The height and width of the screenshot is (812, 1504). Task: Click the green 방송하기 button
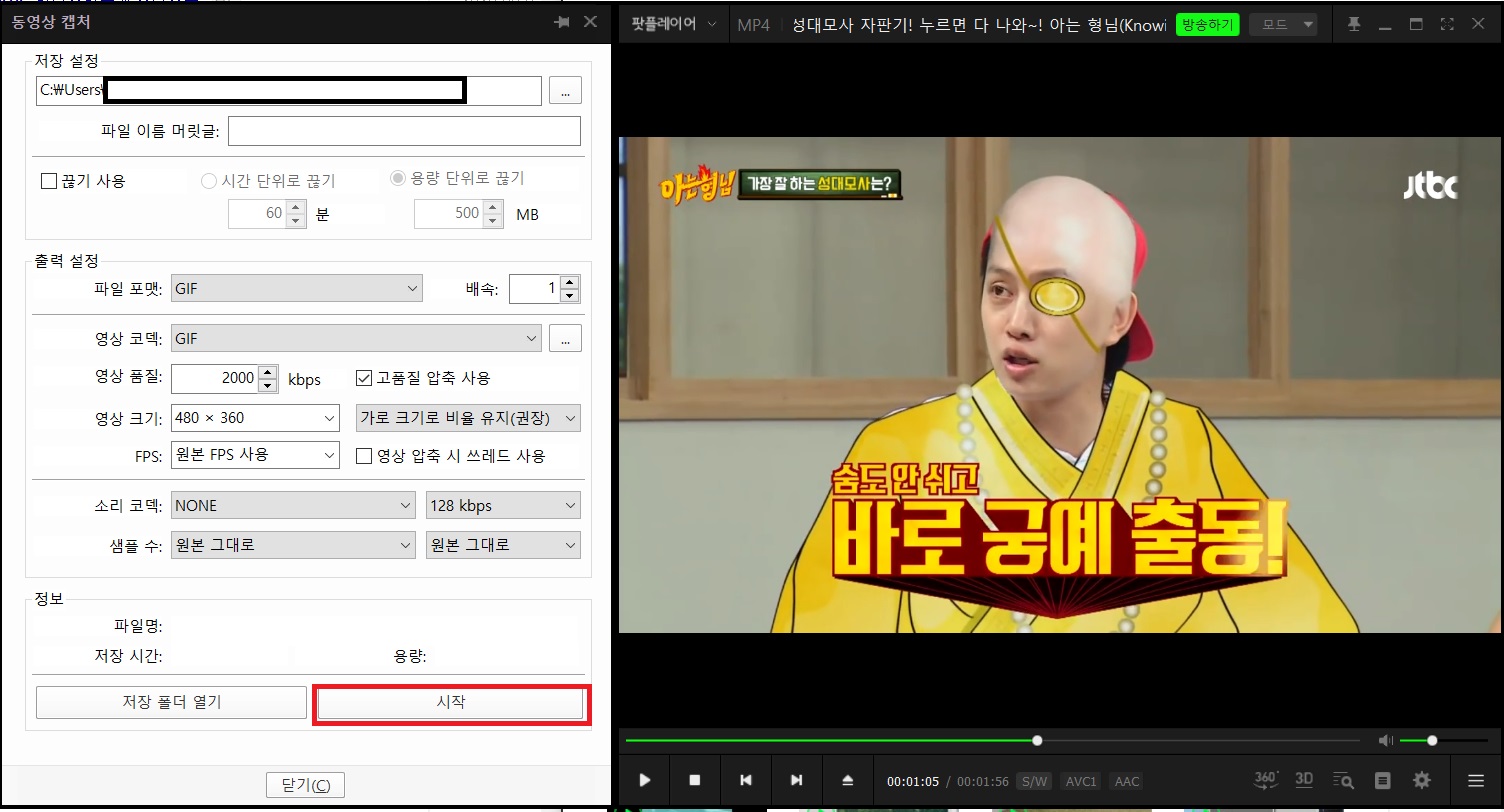point(1208,25)
